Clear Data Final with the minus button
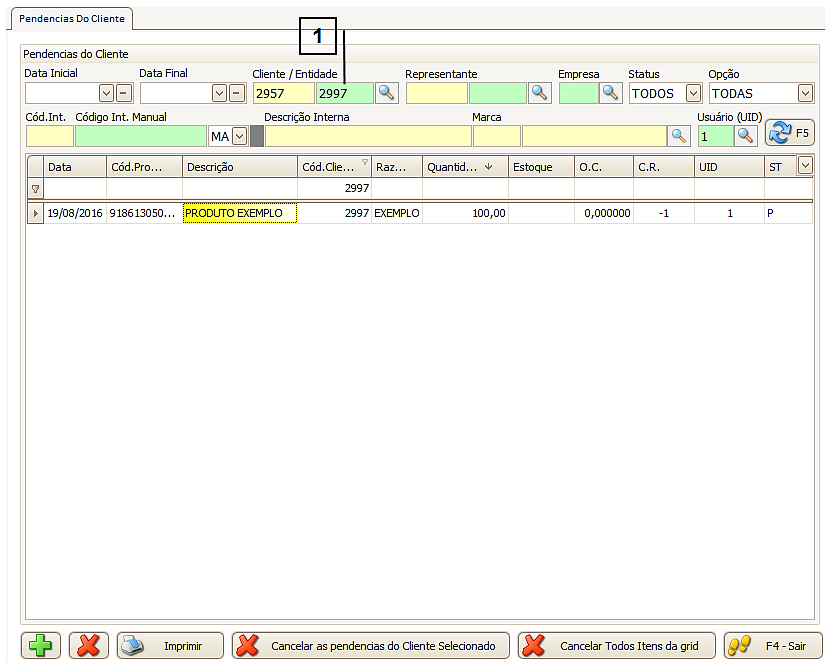Viewport: 831px width, 665px height. click(x=237, y=93)
